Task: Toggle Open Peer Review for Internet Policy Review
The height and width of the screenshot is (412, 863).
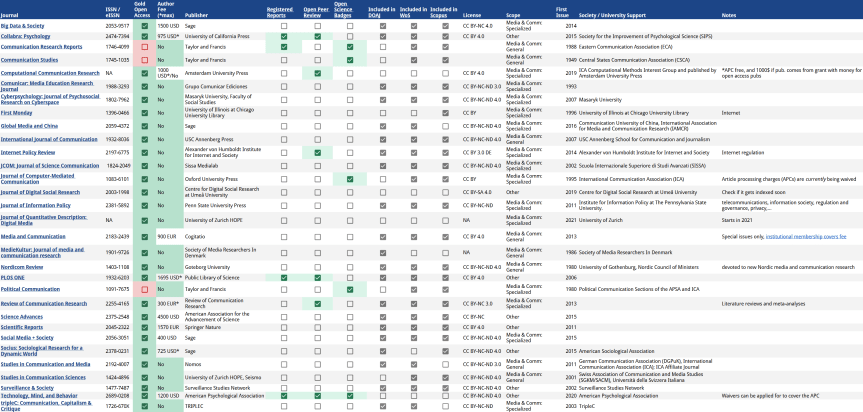Action: pos(317,151)
